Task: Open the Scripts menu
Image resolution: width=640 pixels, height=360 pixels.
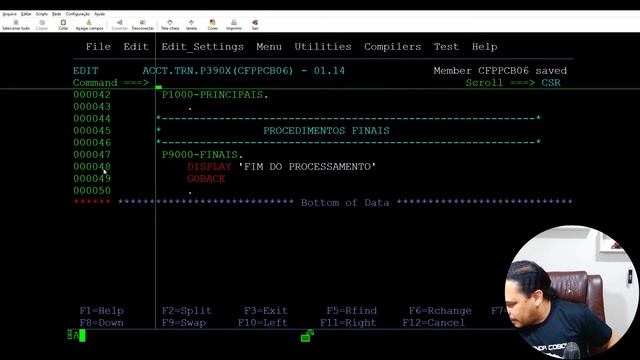Action: coord(42,14)
